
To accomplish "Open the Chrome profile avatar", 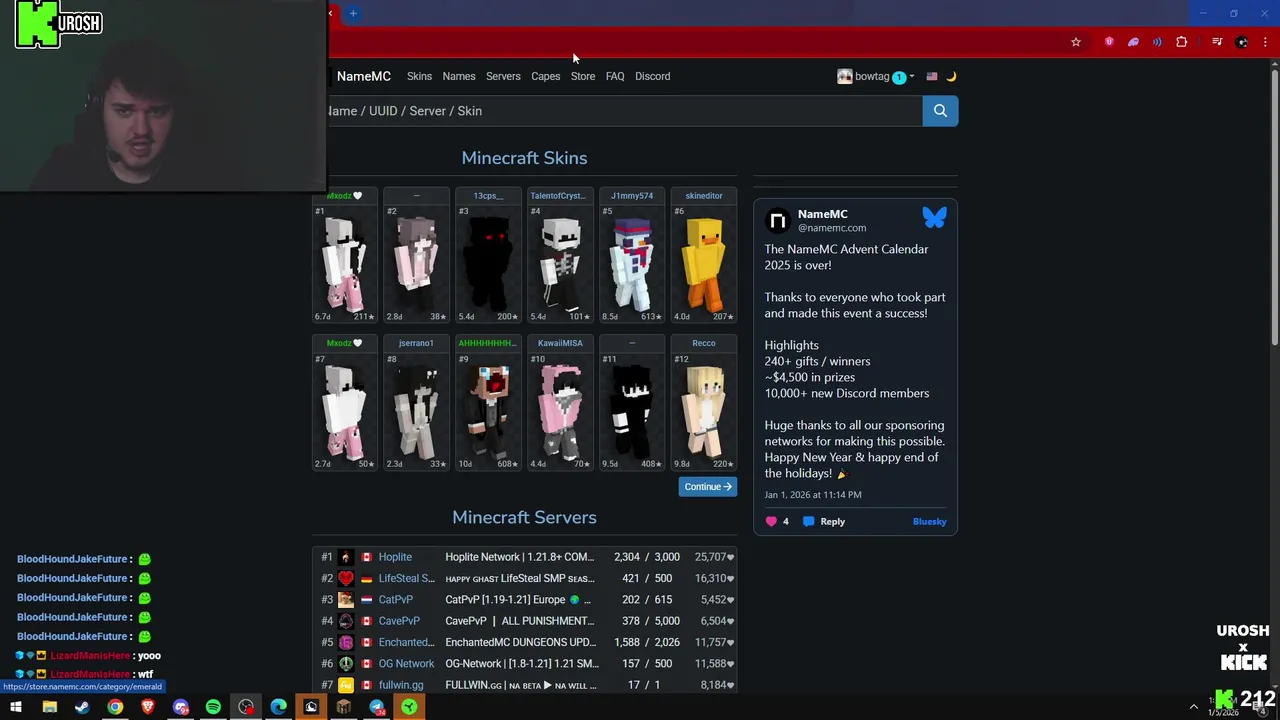I will [x=1242, y=42].
